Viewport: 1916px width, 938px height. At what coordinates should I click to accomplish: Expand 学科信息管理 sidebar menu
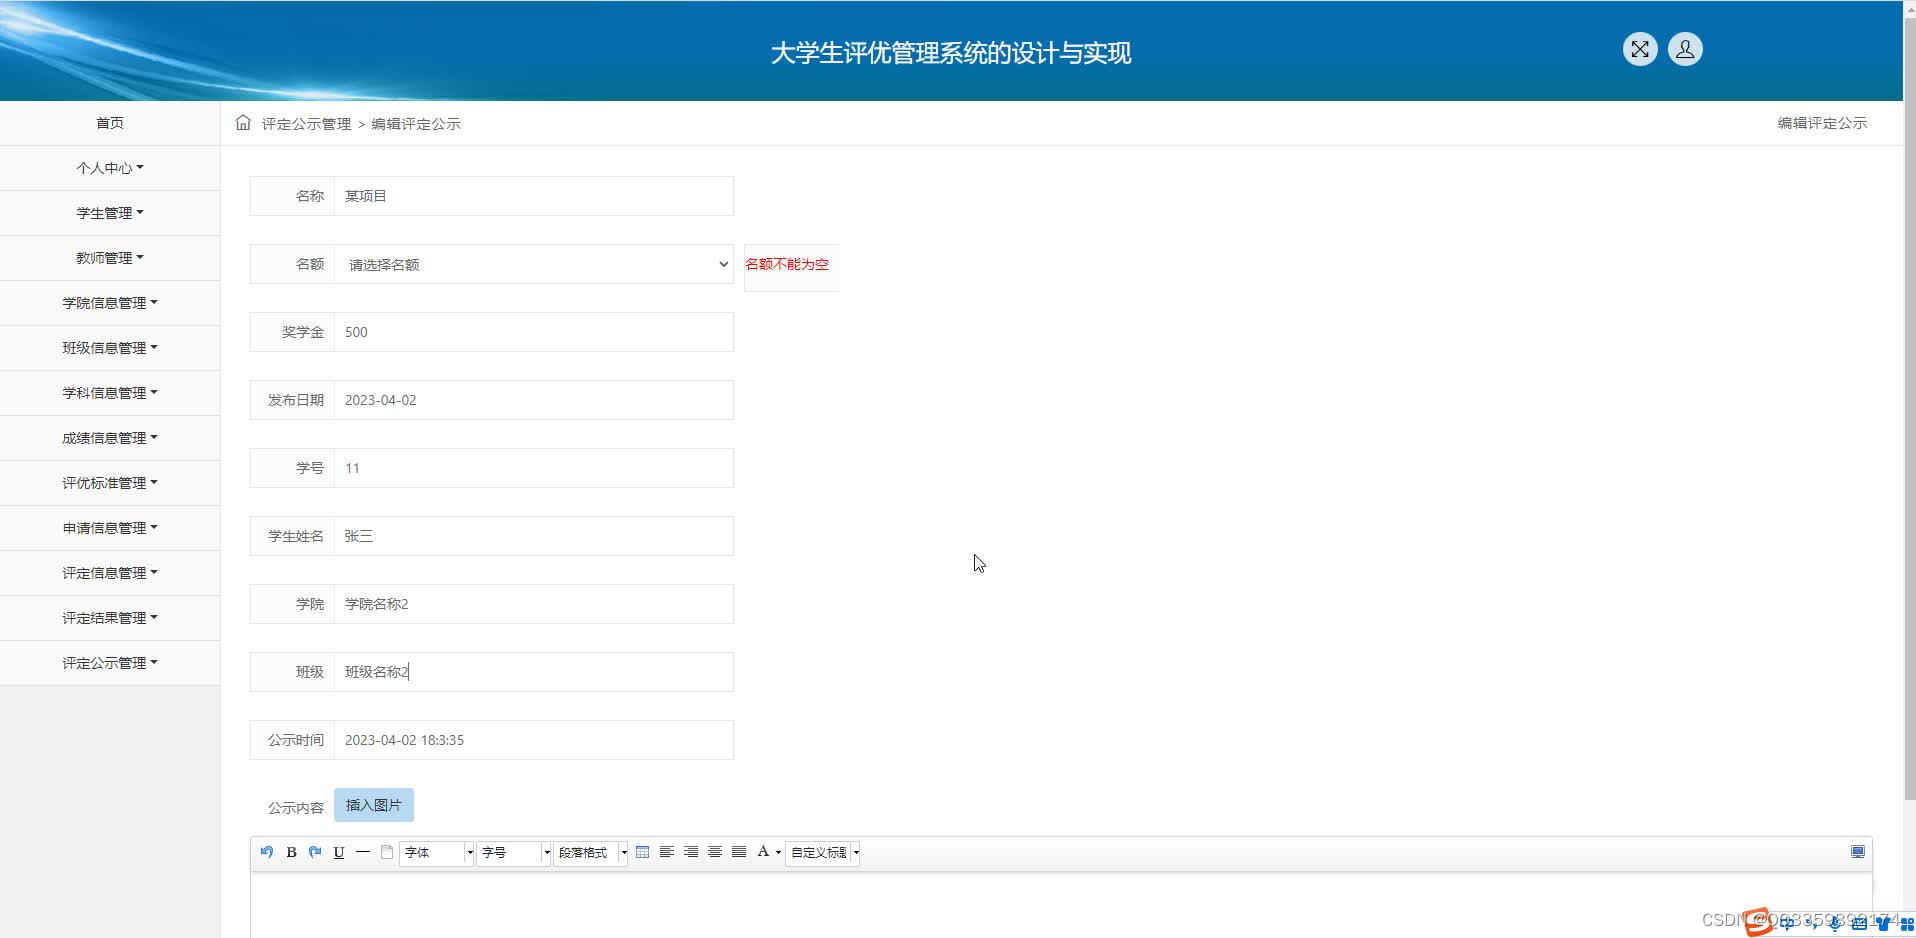click(x=110, y=393)
